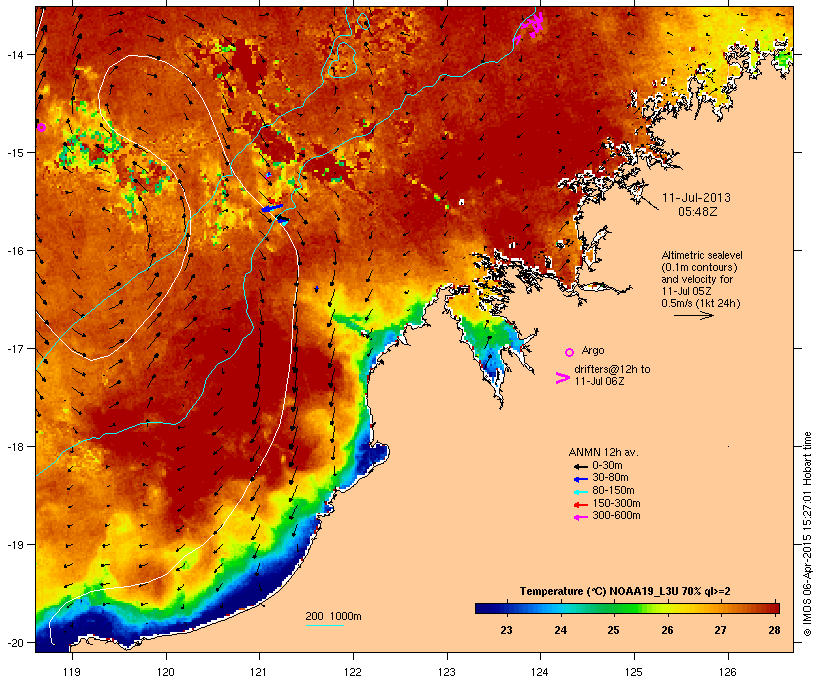Click the longitude label 119
820x680 pixels.
(x=72, y=672)
